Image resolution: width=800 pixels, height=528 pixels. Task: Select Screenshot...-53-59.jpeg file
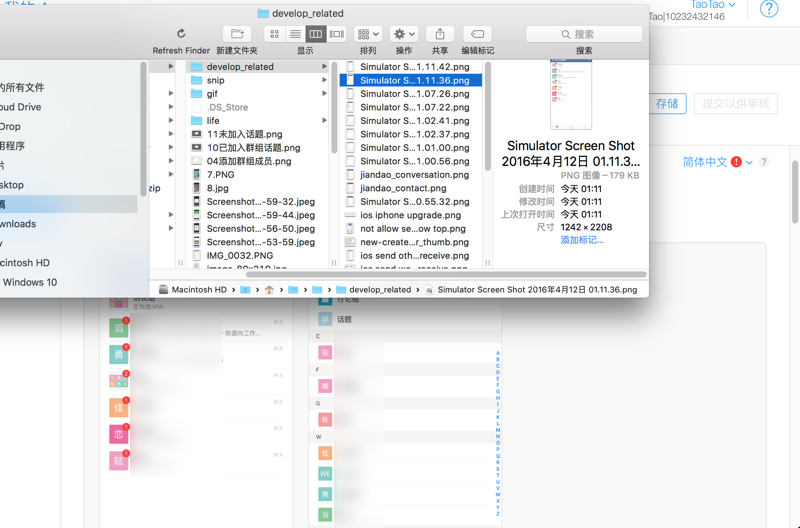[x=259, y=242]
